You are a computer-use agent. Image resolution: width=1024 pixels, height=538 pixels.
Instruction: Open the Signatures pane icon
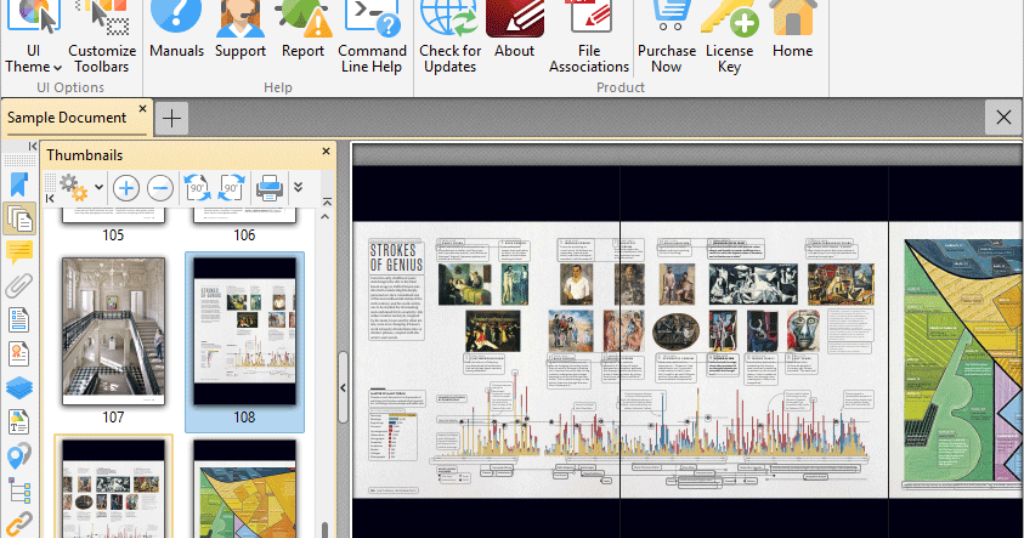[19, 354]
